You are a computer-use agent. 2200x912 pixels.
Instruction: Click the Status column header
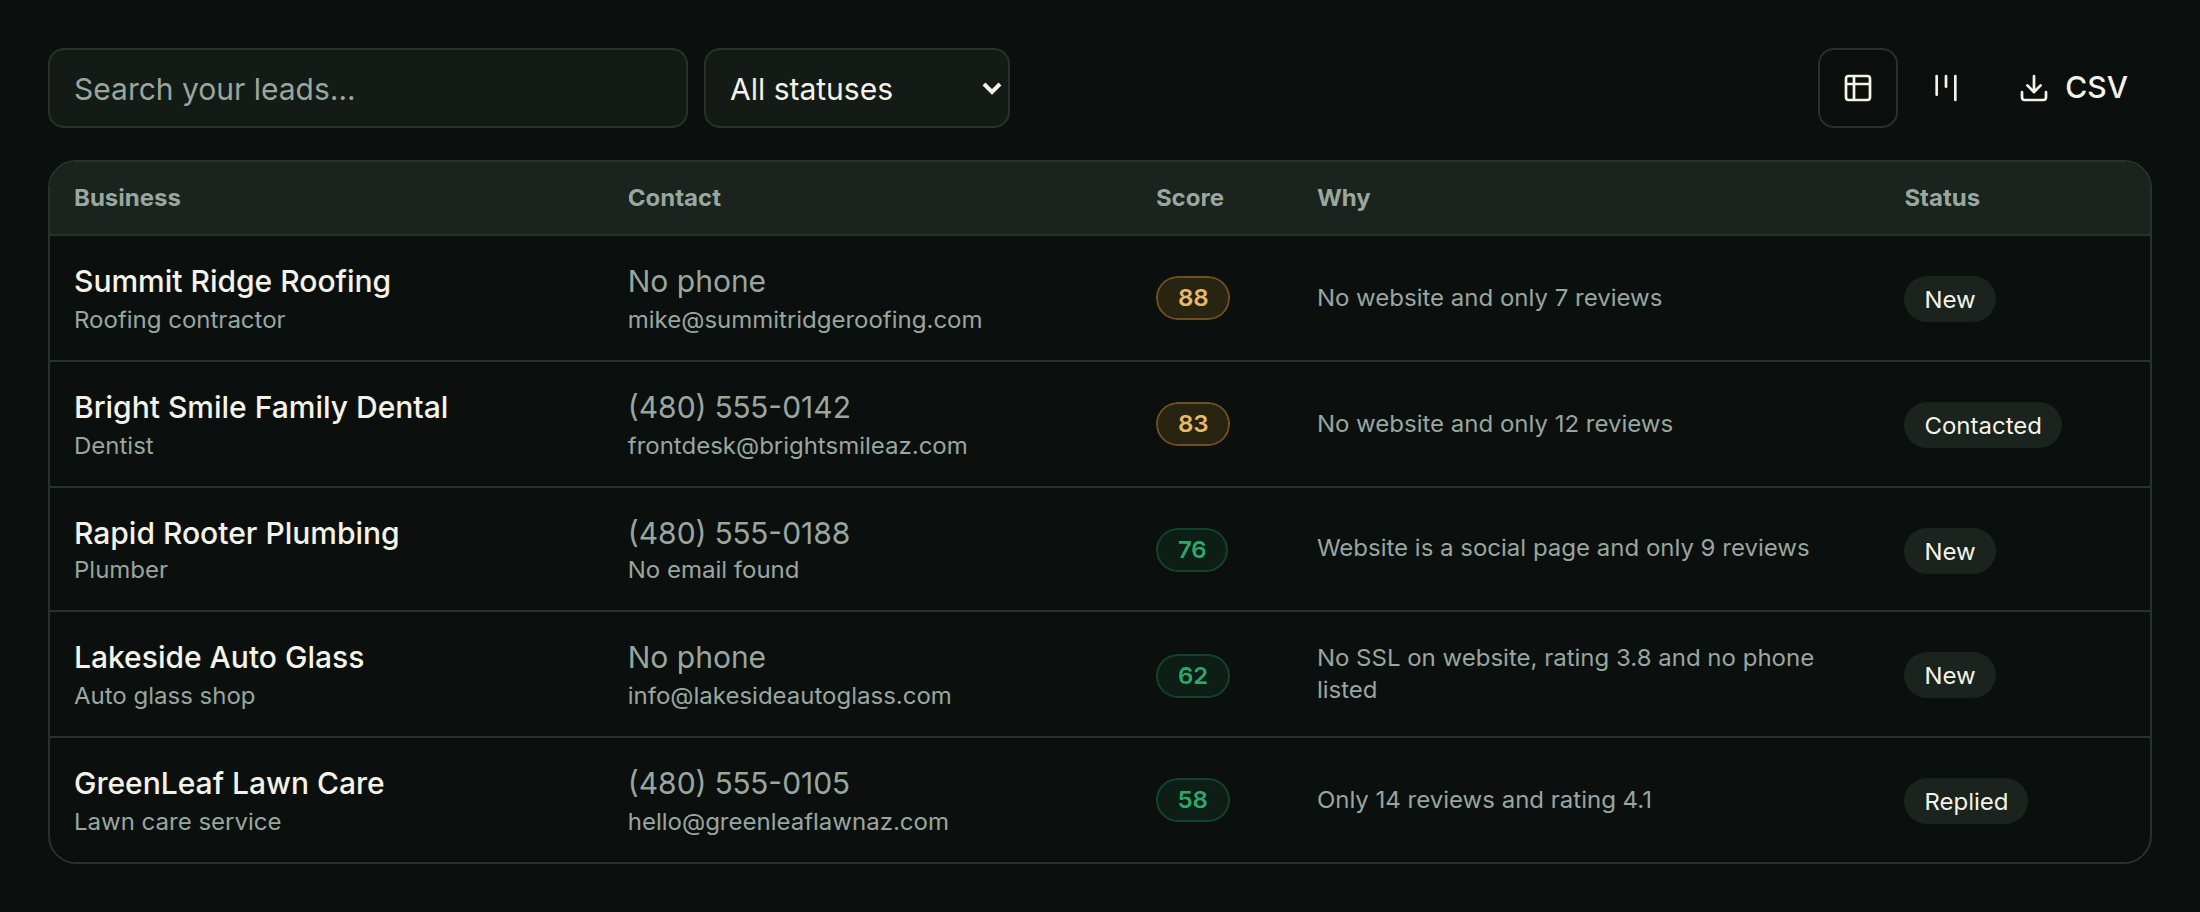(1941, 198)
